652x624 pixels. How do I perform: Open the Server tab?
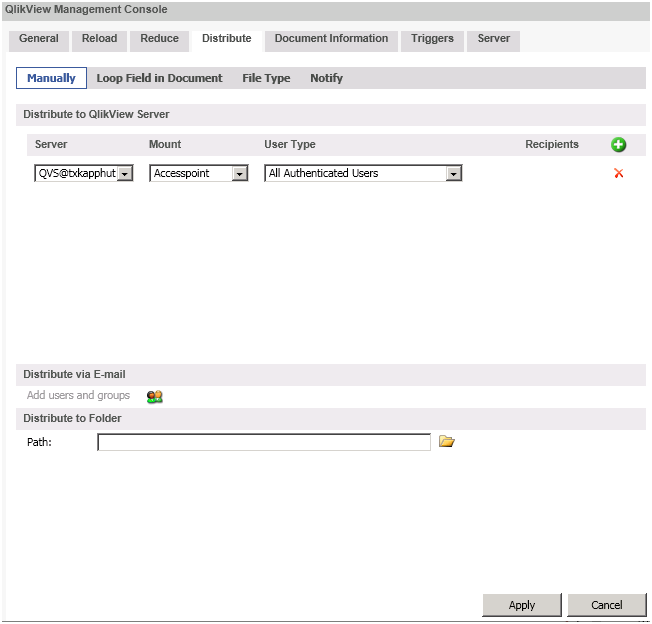coord(493,39)
